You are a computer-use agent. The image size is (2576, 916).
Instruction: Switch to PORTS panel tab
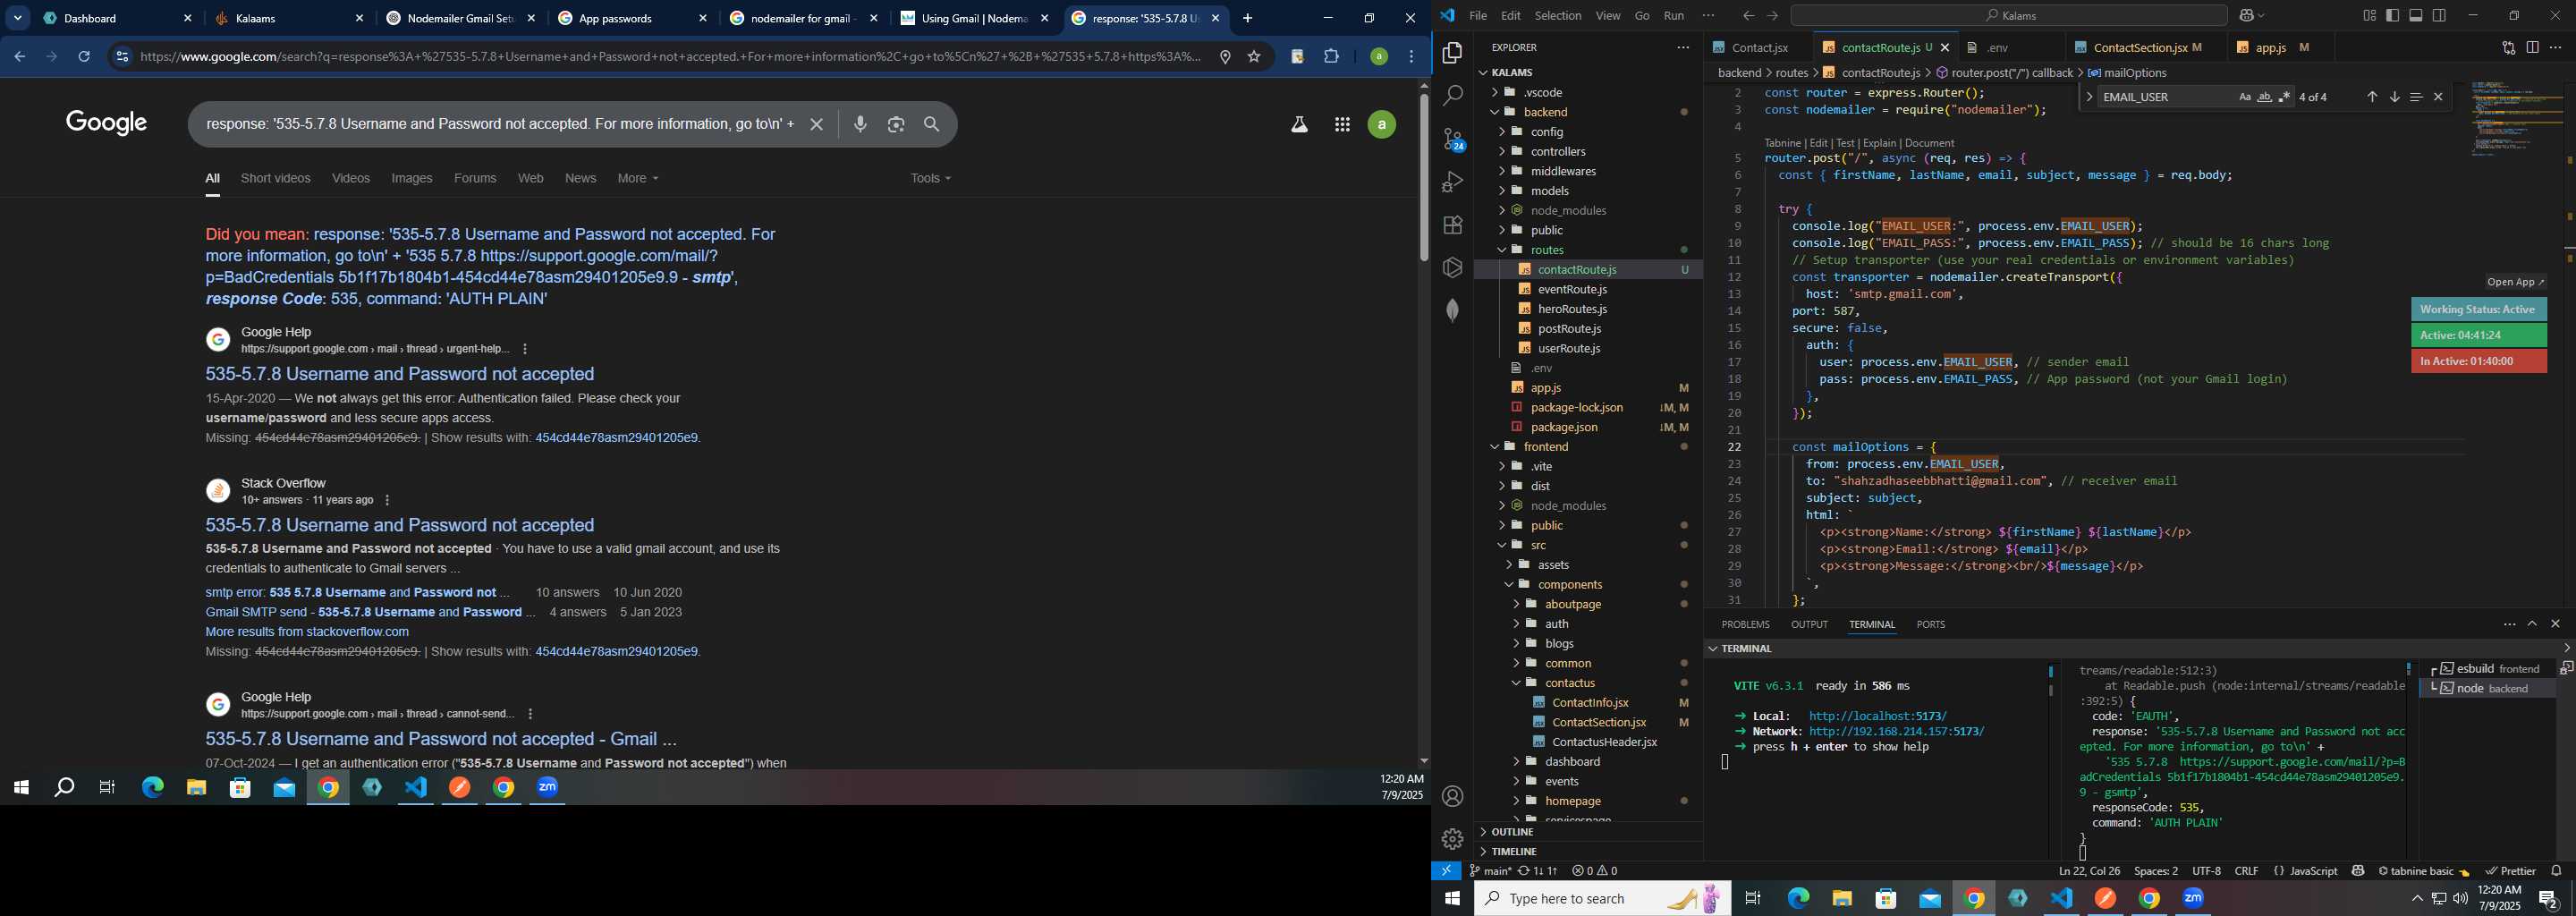[1930, 624]
